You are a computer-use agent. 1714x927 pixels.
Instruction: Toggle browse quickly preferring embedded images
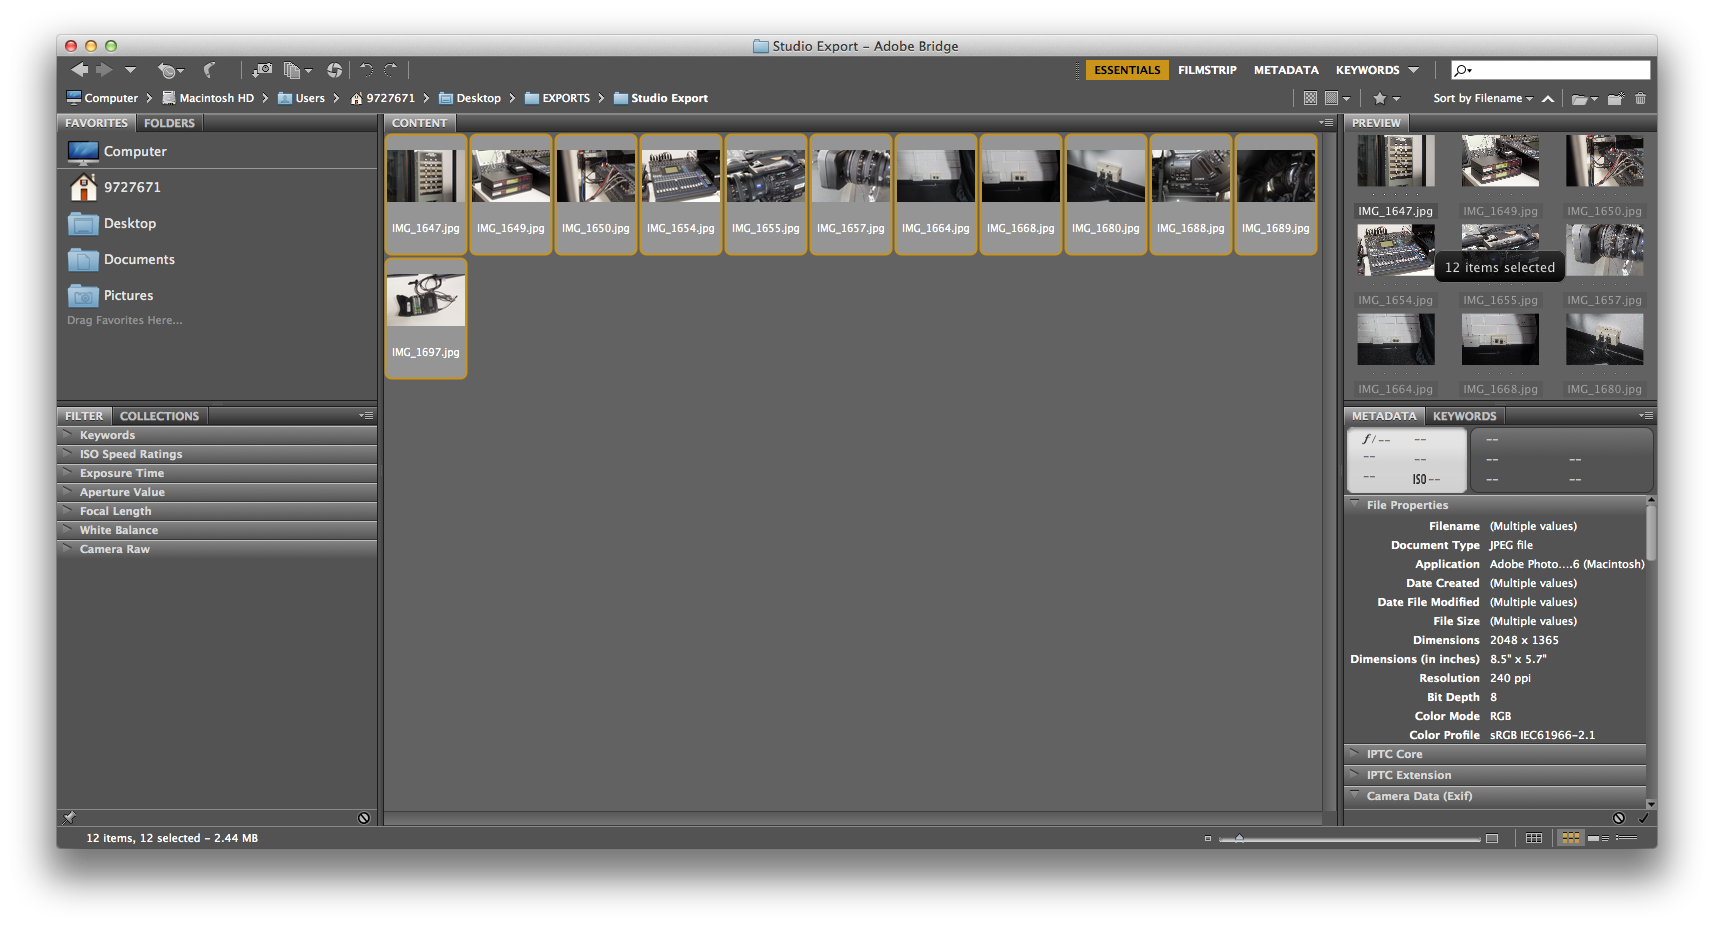(1310, 98)
